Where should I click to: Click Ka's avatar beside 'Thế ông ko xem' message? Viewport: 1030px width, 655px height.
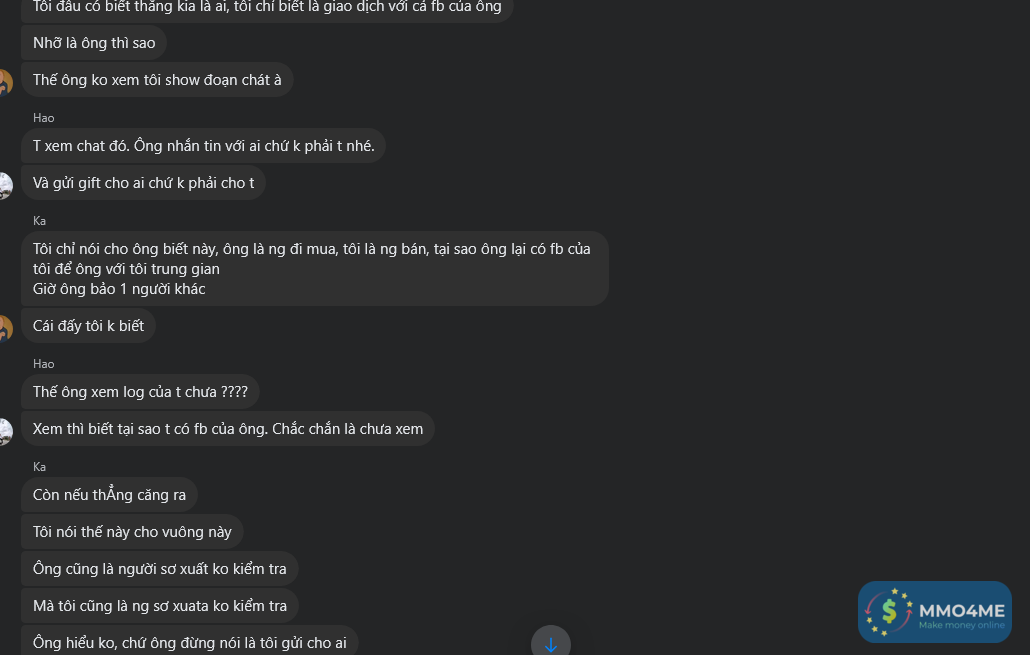click(4, 82)
